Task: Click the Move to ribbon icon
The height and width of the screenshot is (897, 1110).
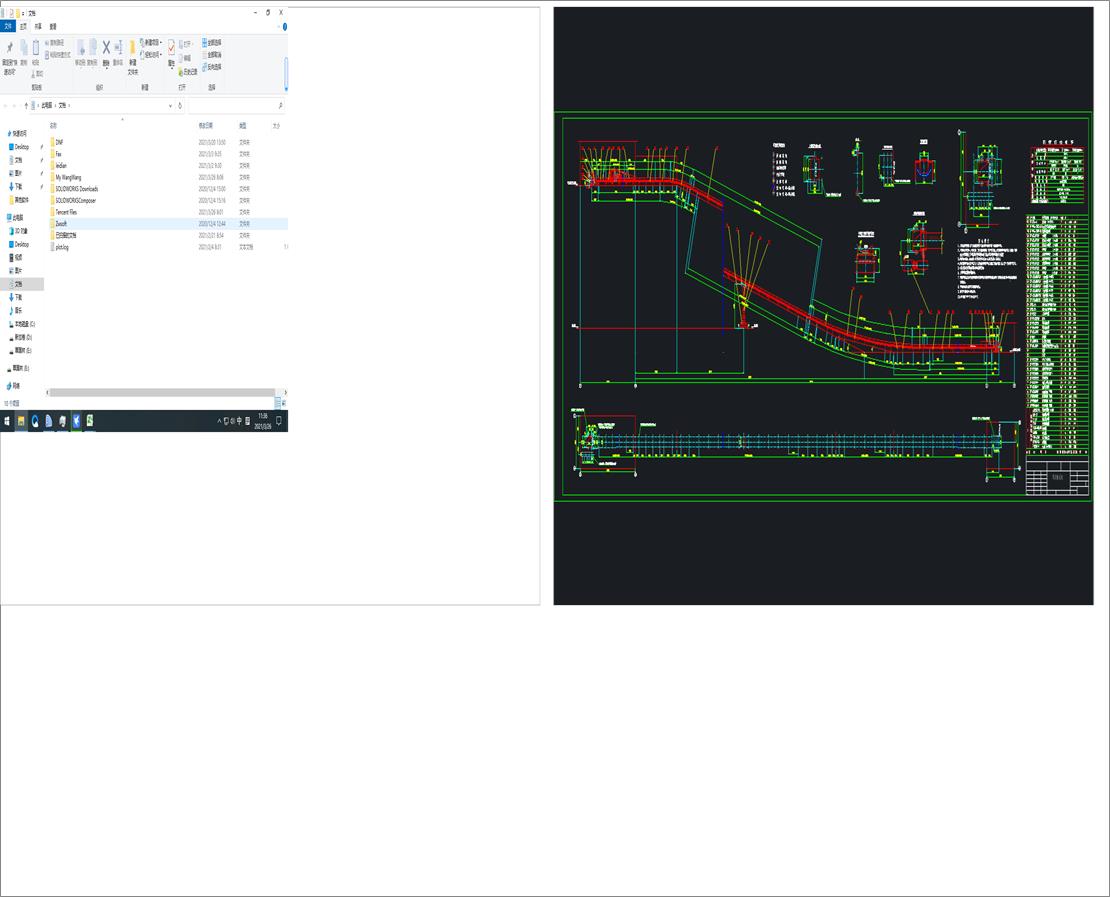Action: tap(81, 48)
